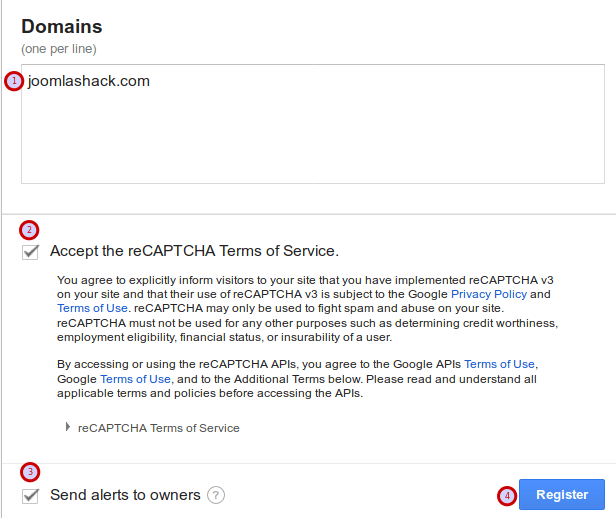
Task: Click inside the Domains text area
Action: click(313, 124)
